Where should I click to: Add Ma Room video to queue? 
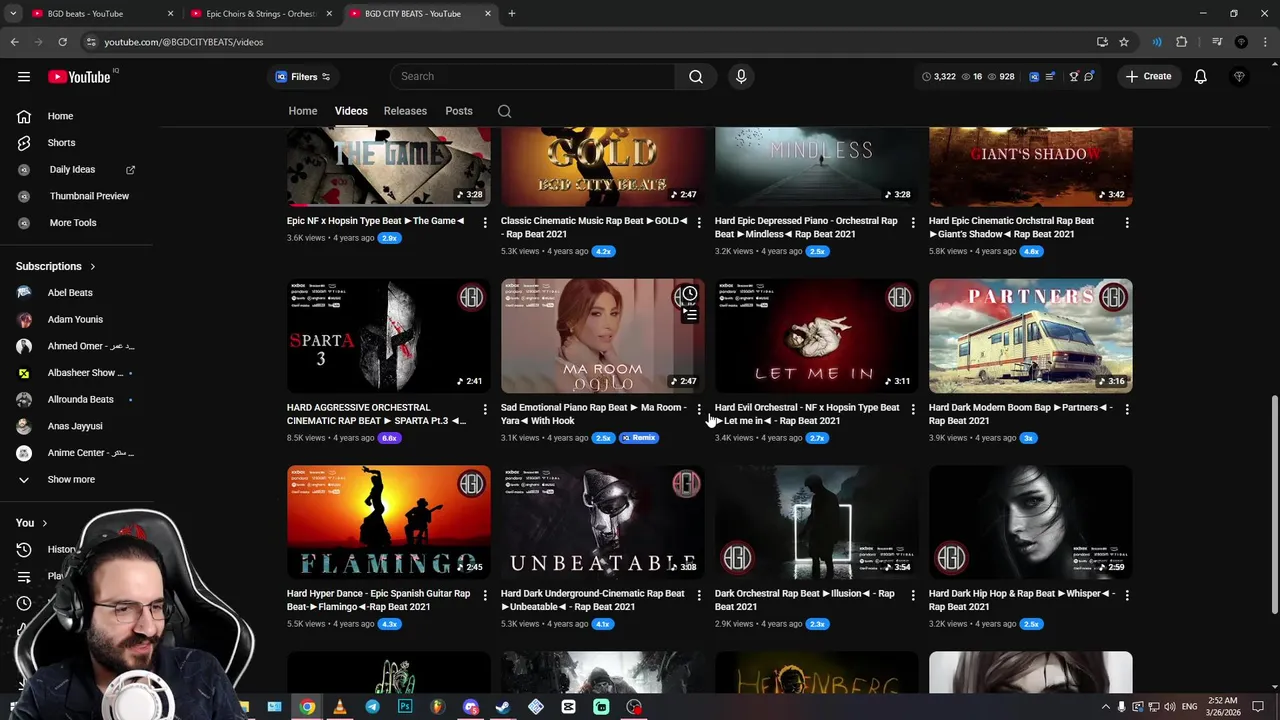click(689, 316)
